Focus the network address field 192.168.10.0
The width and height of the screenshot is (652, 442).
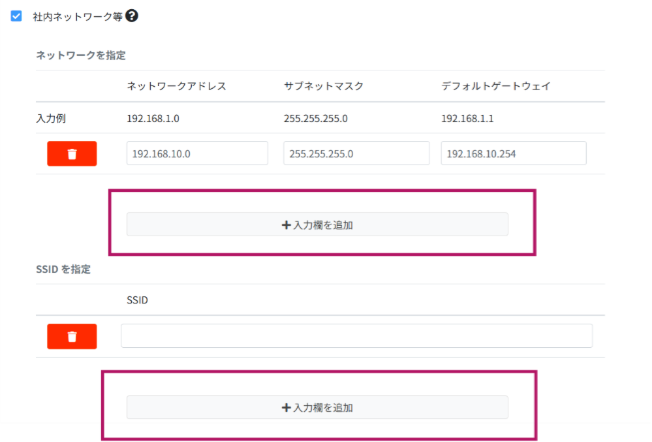tap(197, 154)
